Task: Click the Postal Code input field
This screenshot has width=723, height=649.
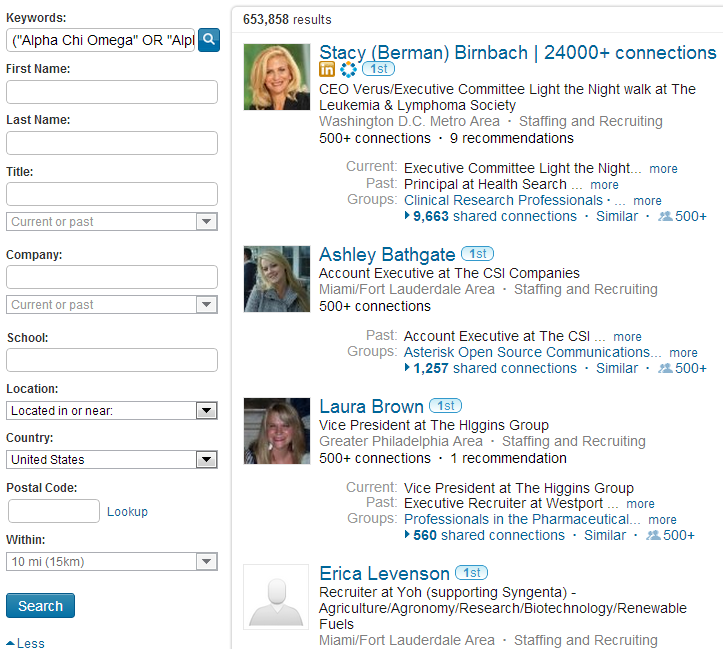Action: (53, 511)
